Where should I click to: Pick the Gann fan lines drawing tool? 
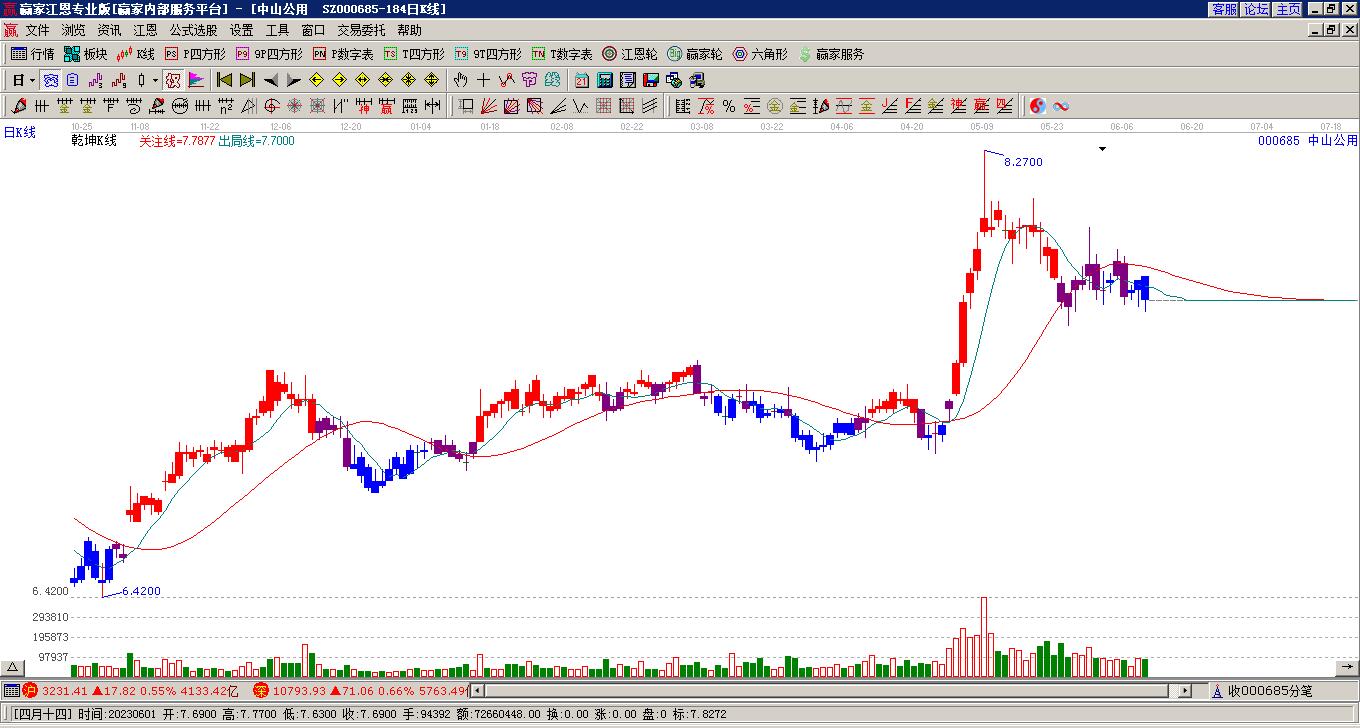pos(488,106)
